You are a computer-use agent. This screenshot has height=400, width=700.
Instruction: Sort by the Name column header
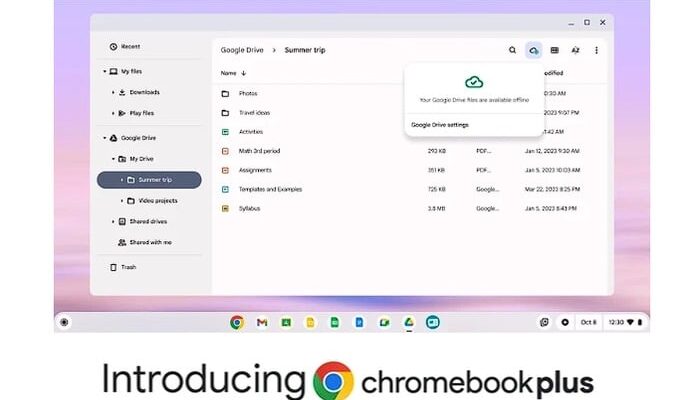coord(228,73)
